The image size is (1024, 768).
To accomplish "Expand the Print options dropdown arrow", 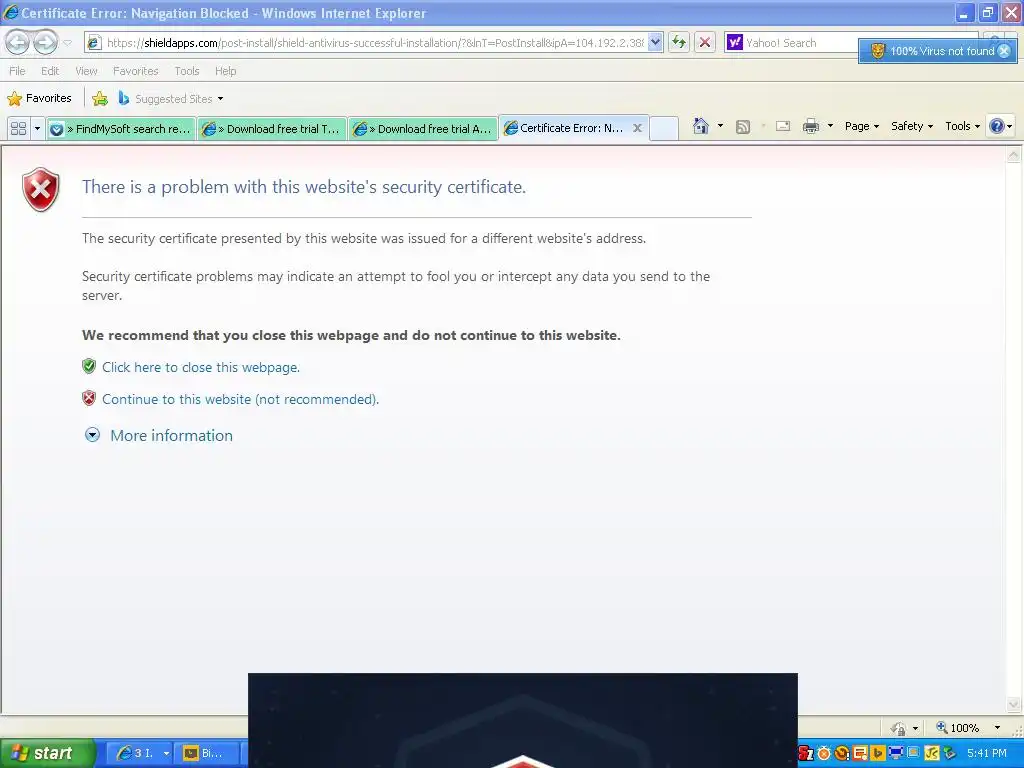I will [830, 126].
